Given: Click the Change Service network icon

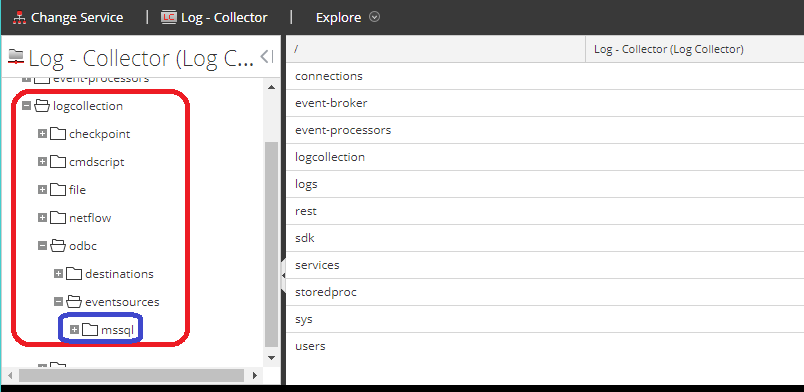Looking at the screenshot, I should pyautogui.click(x=19, y=17).
